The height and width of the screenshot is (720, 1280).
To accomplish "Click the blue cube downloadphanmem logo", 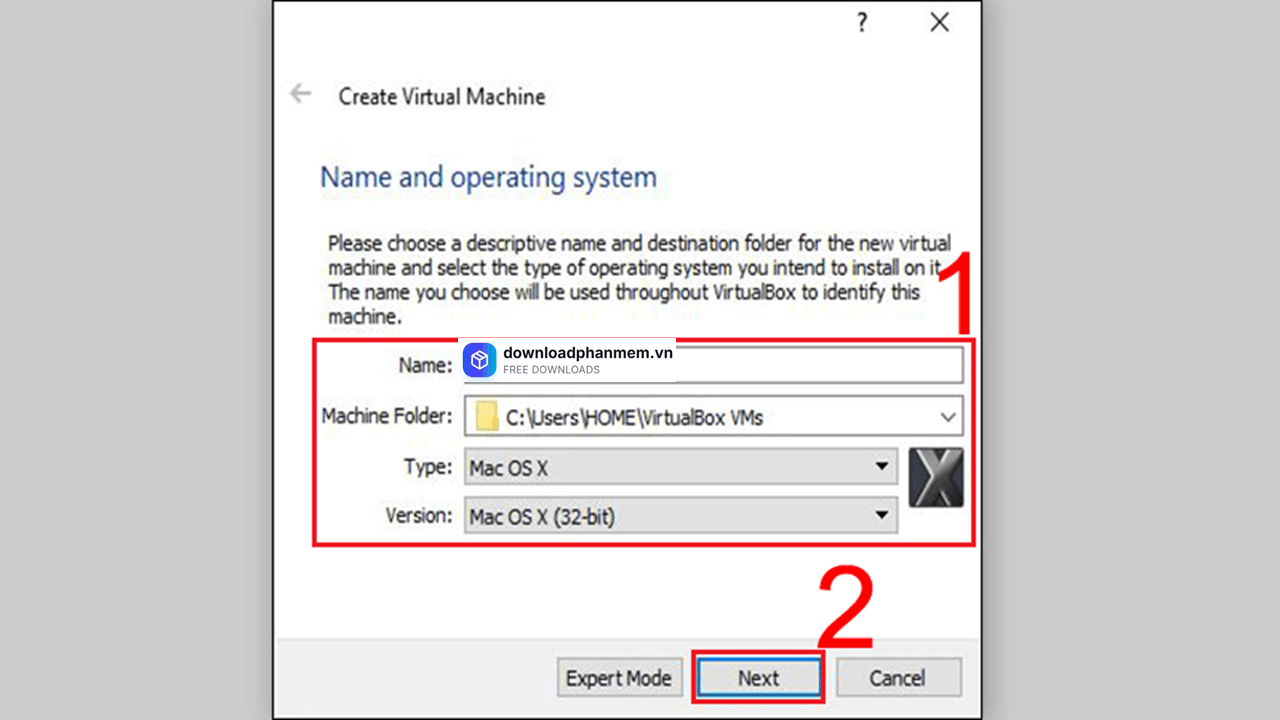I will pyautogui.click(x=480, y=360).
